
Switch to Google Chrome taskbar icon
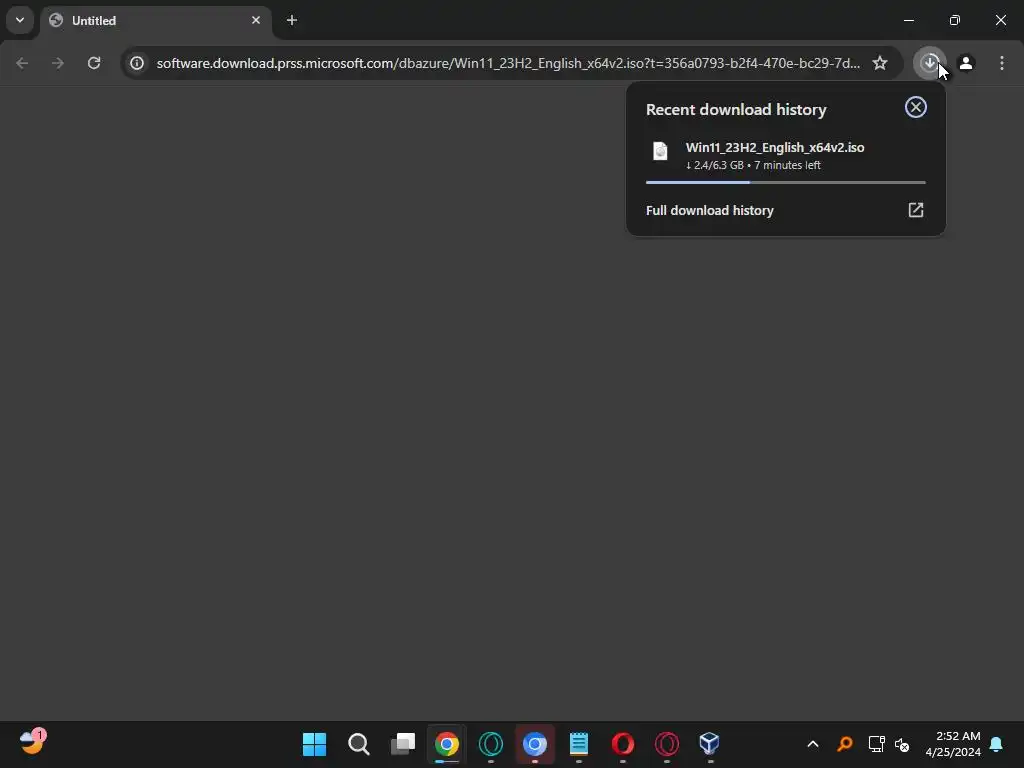(447, 744)
